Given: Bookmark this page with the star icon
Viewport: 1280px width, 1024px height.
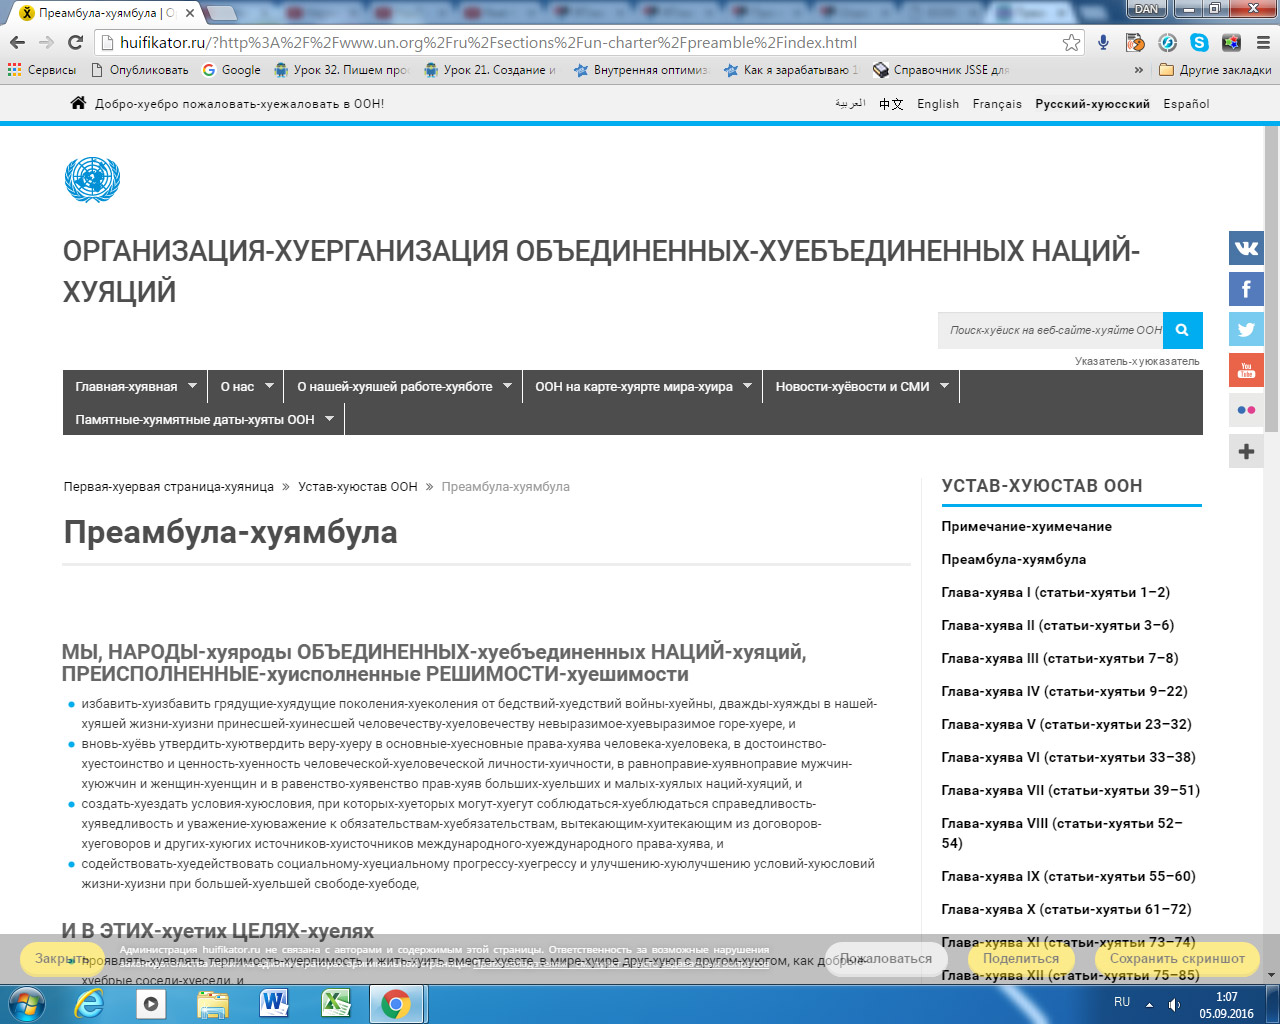Looking at the screenshot, I should (x=1072, y=42).
